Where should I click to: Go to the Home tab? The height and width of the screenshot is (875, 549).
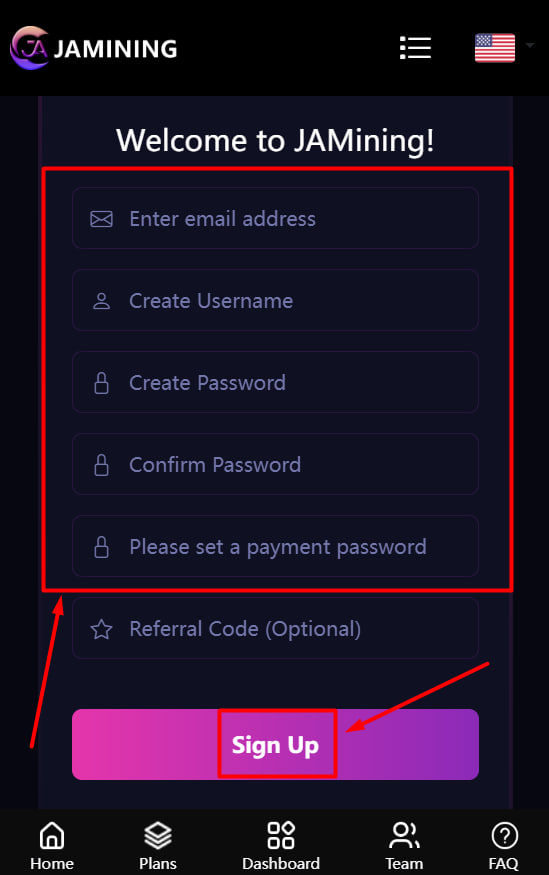pos(52,846)
